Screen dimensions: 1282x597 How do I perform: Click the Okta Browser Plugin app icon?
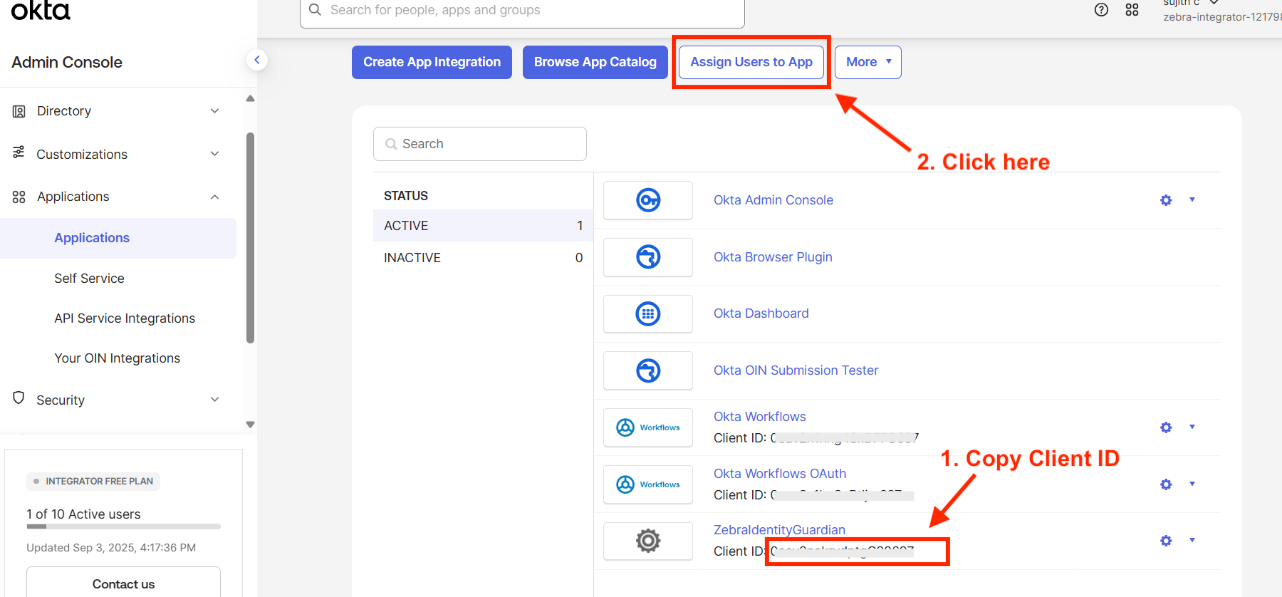click(648, 257)
